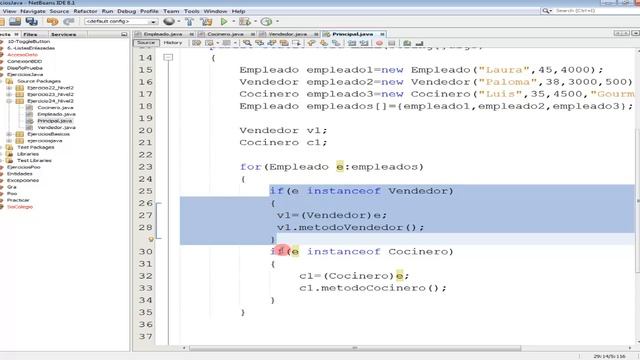
Task: Click the red Start Macro Recording icon
Action: pos(379,43)
